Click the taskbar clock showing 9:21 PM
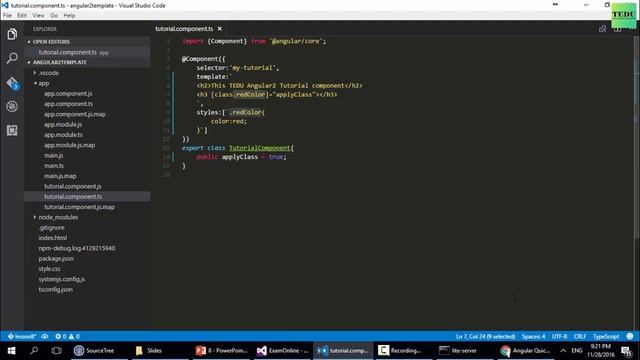The height and width of the screenshot is (360, 640). point(601,351)
